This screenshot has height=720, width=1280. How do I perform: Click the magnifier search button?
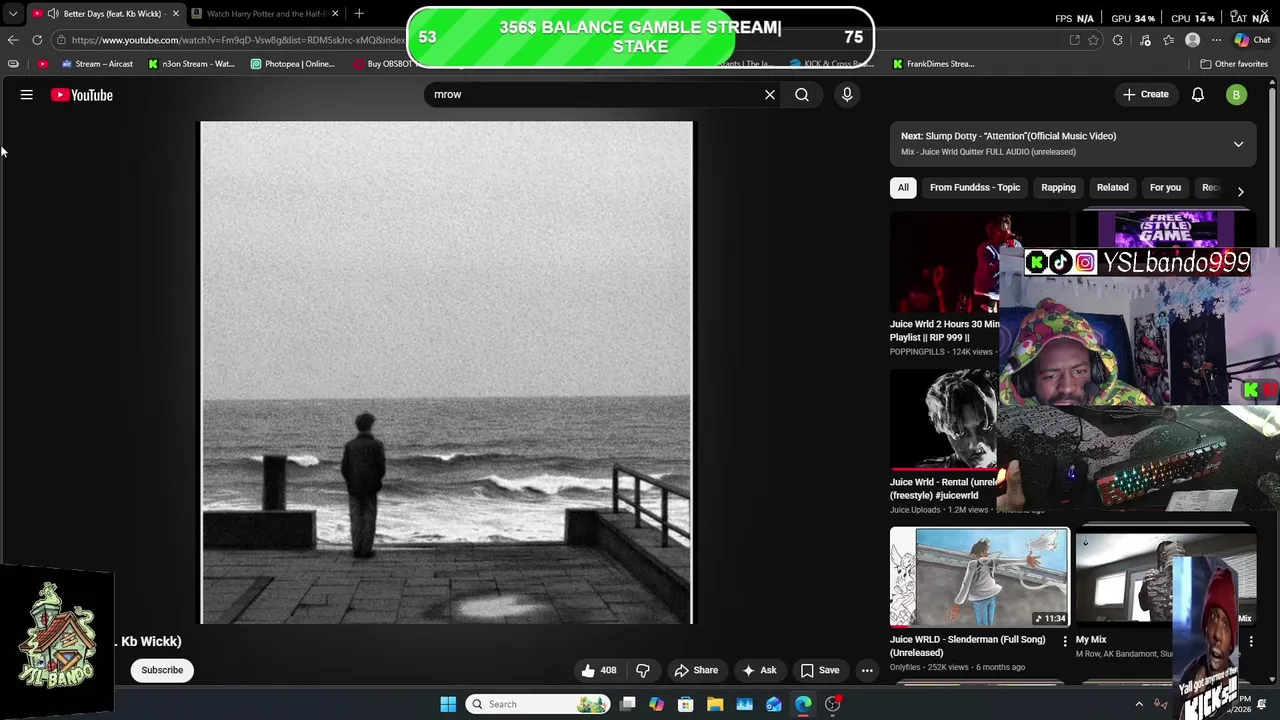click(x=802, y=94)
